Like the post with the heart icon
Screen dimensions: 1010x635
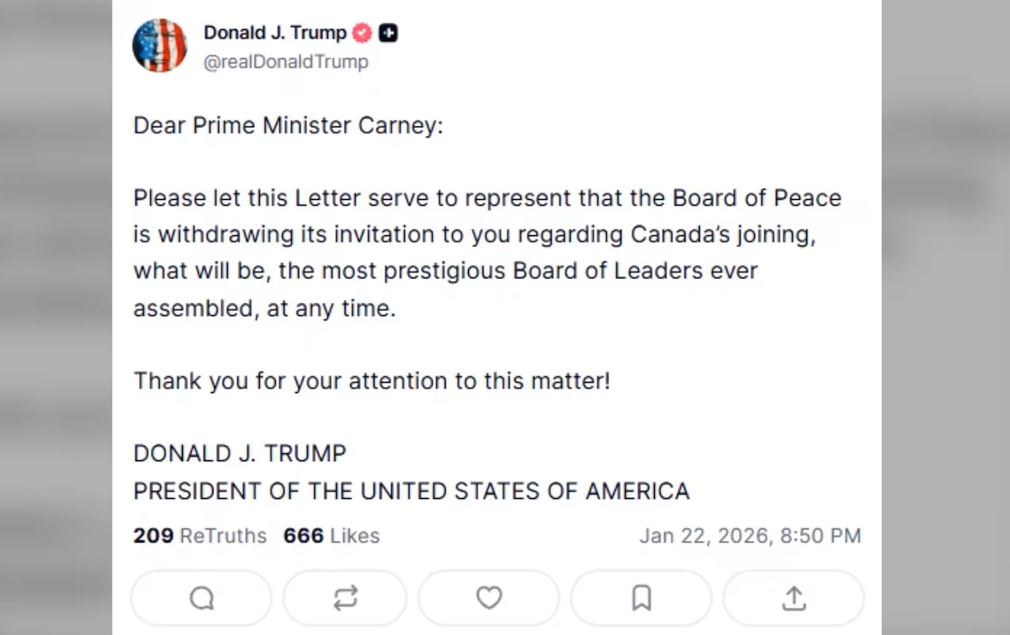pyautogui.click(x=489, y=598)
